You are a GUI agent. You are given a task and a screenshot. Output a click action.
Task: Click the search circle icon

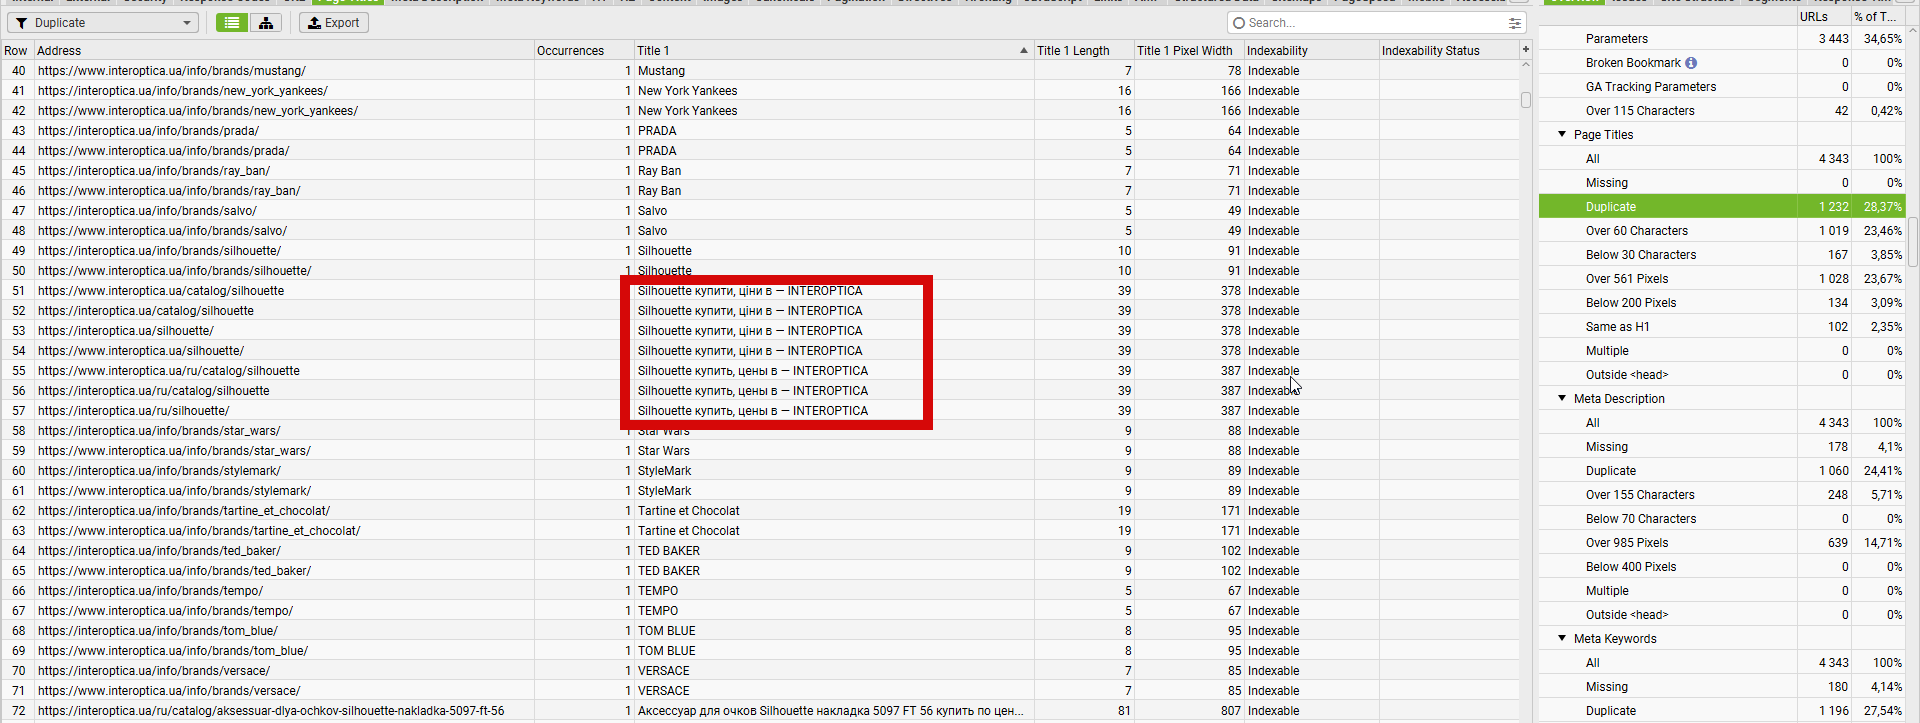(x=1239, y=23)
